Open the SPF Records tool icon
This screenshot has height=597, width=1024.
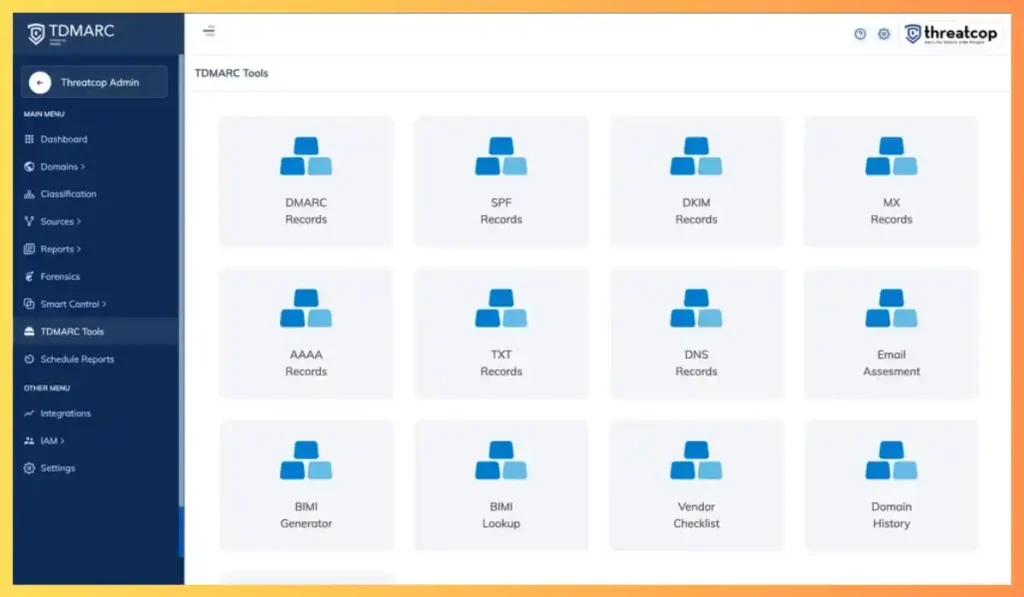(501, 156)
